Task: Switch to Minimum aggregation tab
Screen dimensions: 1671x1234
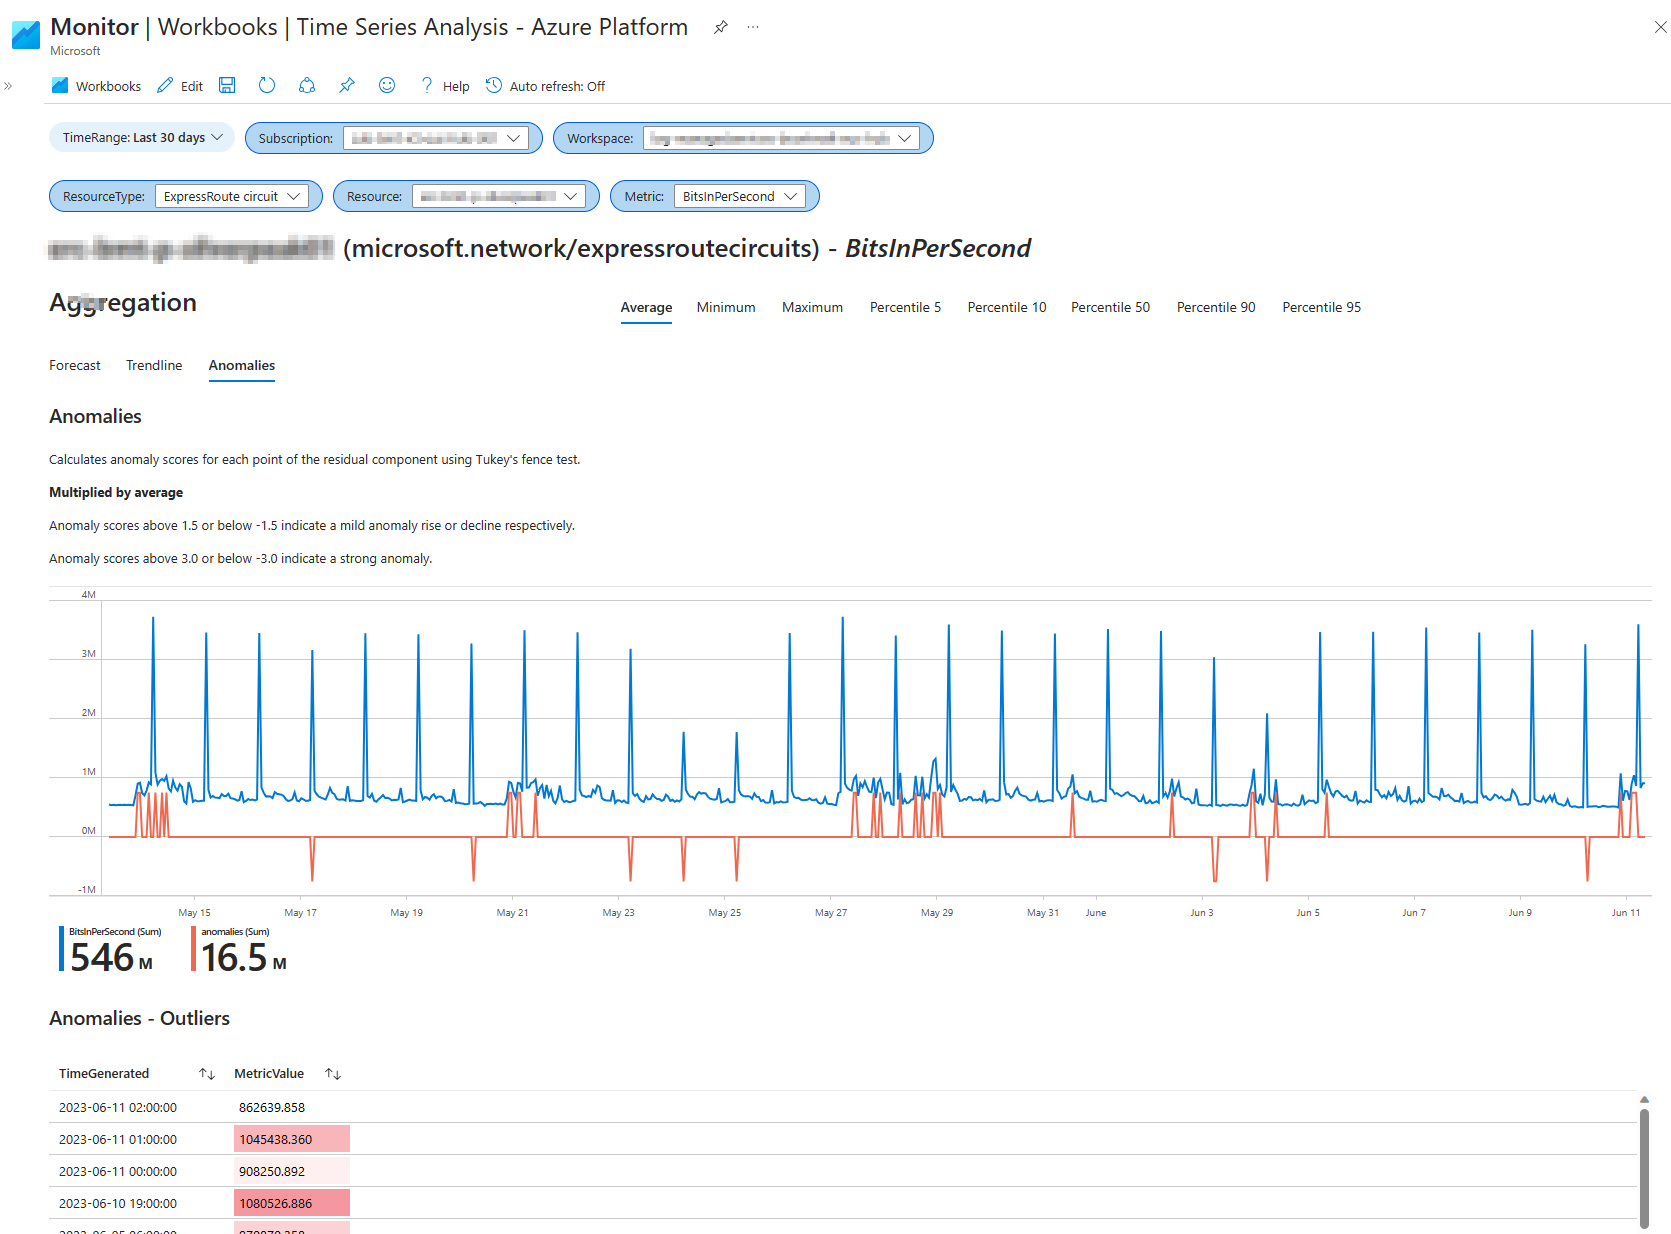Action: (726, 307)
